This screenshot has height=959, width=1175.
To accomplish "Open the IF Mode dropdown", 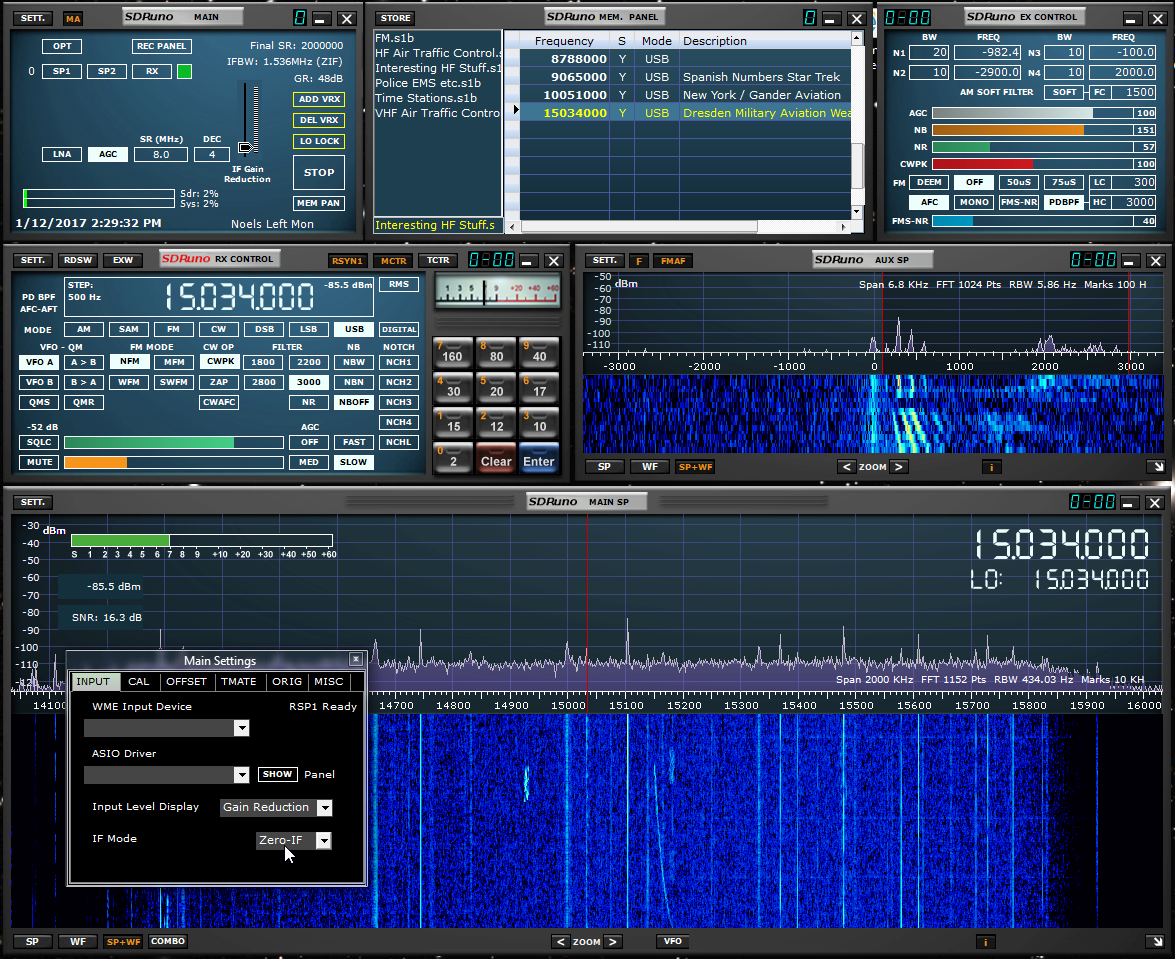I will tap(323, 841).
